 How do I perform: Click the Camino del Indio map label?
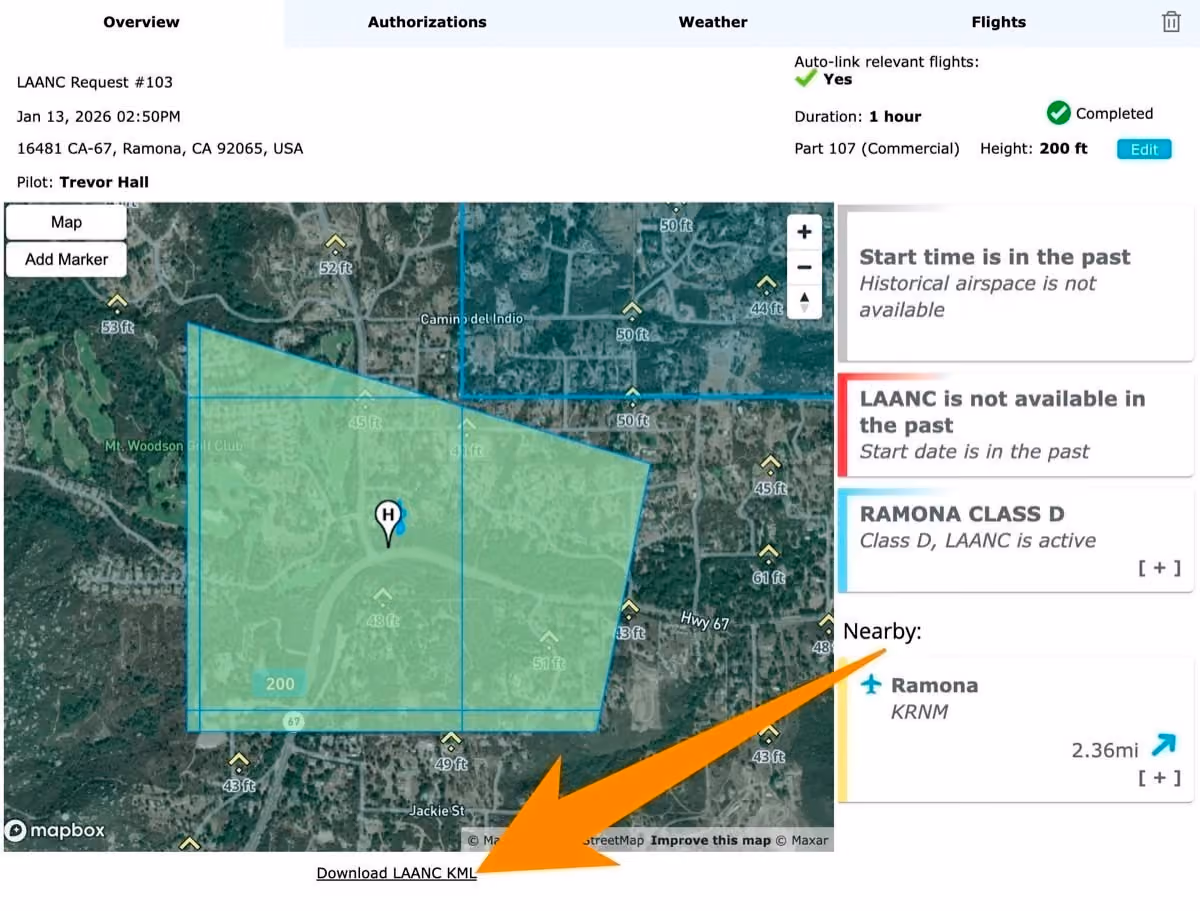pos(471,319)
